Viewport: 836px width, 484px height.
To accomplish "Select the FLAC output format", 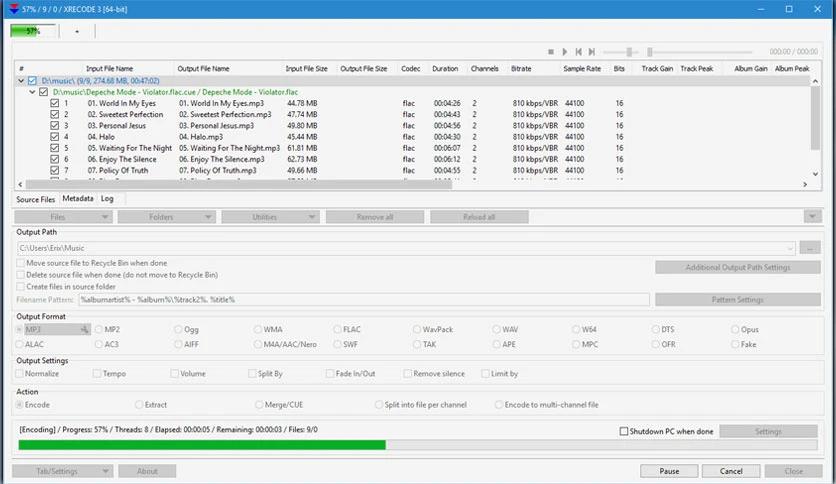I will 337,329.
